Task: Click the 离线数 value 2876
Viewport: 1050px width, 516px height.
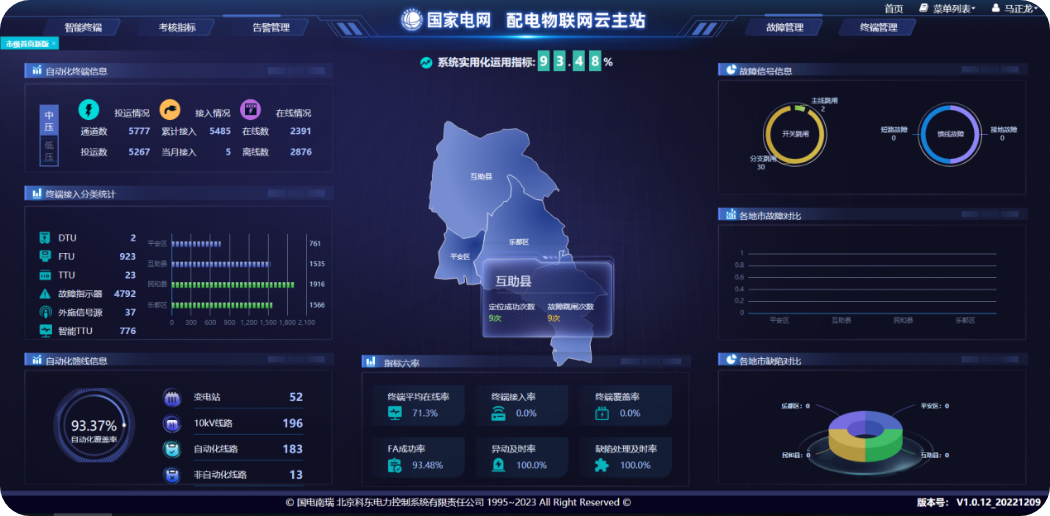Action: click(301, 152)
